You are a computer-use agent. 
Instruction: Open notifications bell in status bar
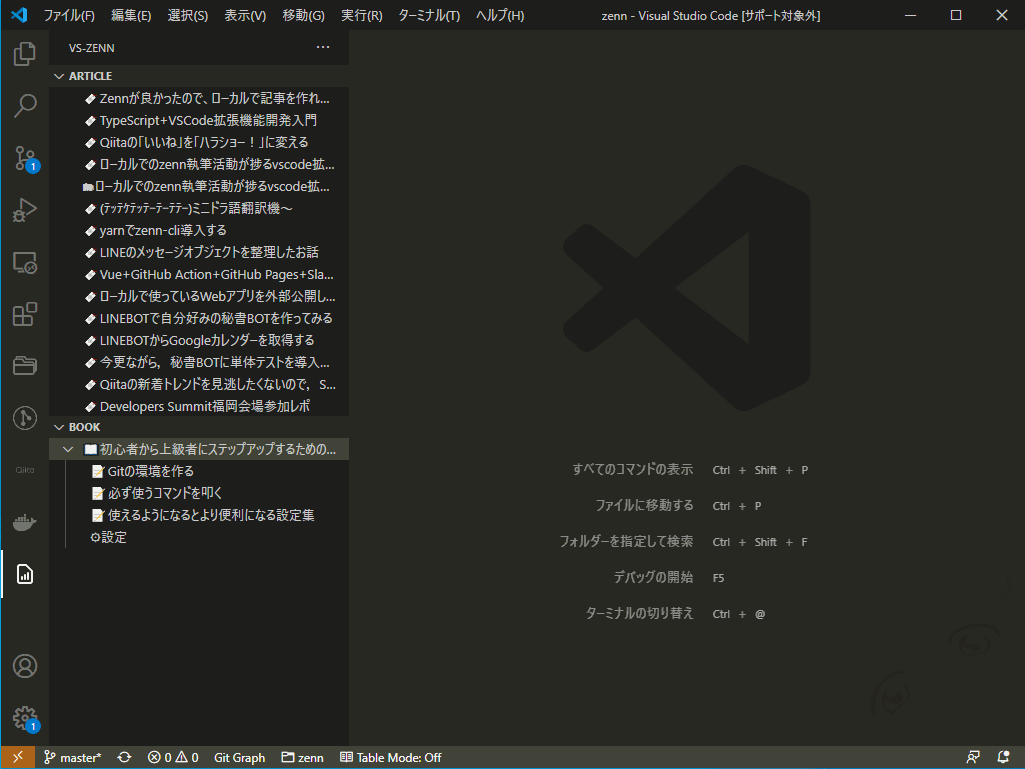click(1003, 757)
